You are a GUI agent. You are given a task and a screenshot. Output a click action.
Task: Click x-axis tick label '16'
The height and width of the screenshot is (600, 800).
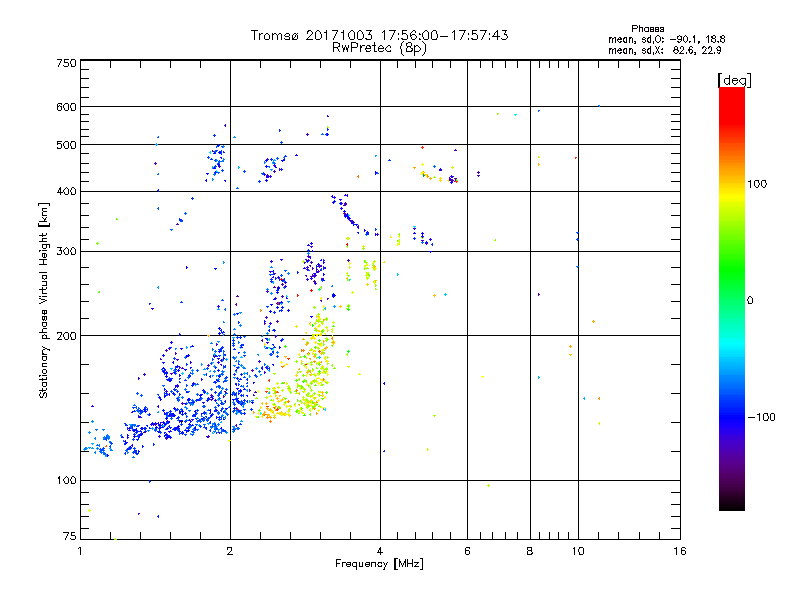(x=680, y=551)
